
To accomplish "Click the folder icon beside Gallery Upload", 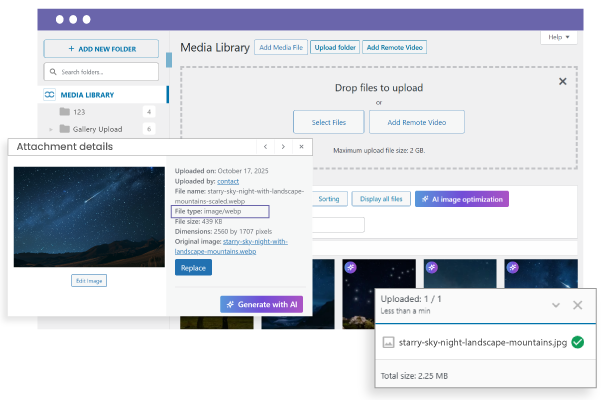I will [x=65, y=129].
